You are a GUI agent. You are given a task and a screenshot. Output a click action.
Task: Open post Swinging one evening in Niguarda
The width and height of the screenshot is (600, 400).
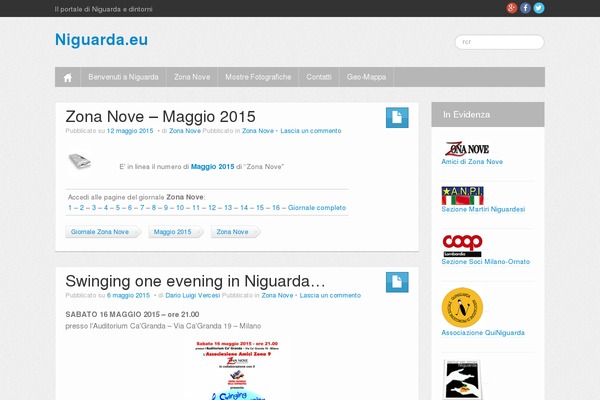coord(195,281)
